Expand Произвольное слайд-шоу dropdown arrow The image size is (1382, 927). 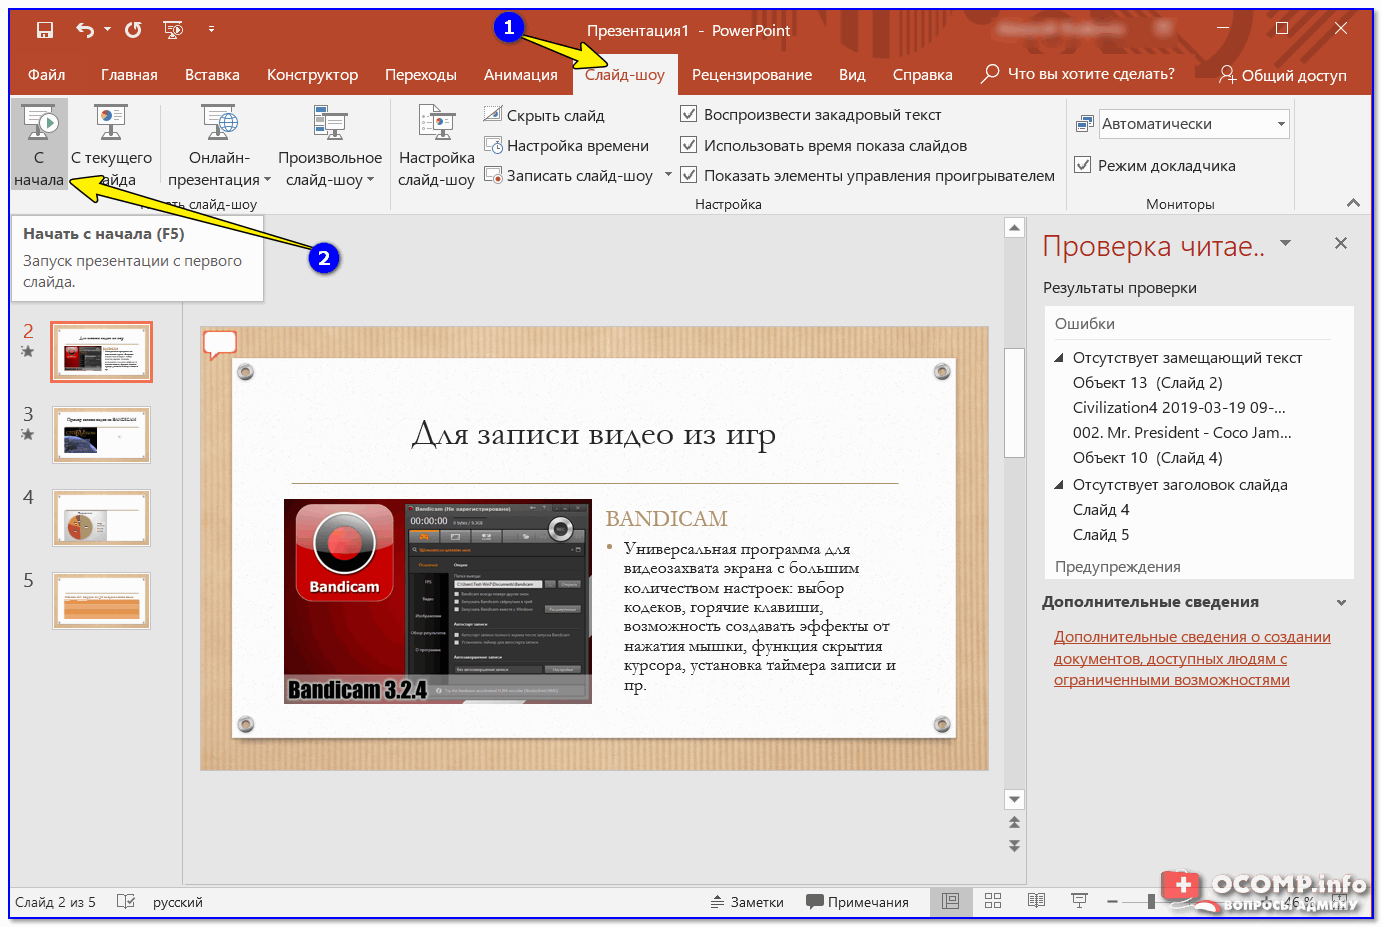click(x=370, y=180)
